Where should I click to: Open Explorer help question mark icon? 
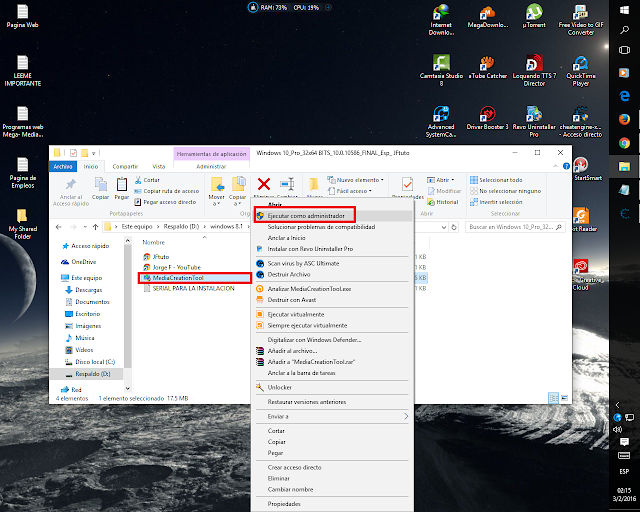(x=566, y=166)
